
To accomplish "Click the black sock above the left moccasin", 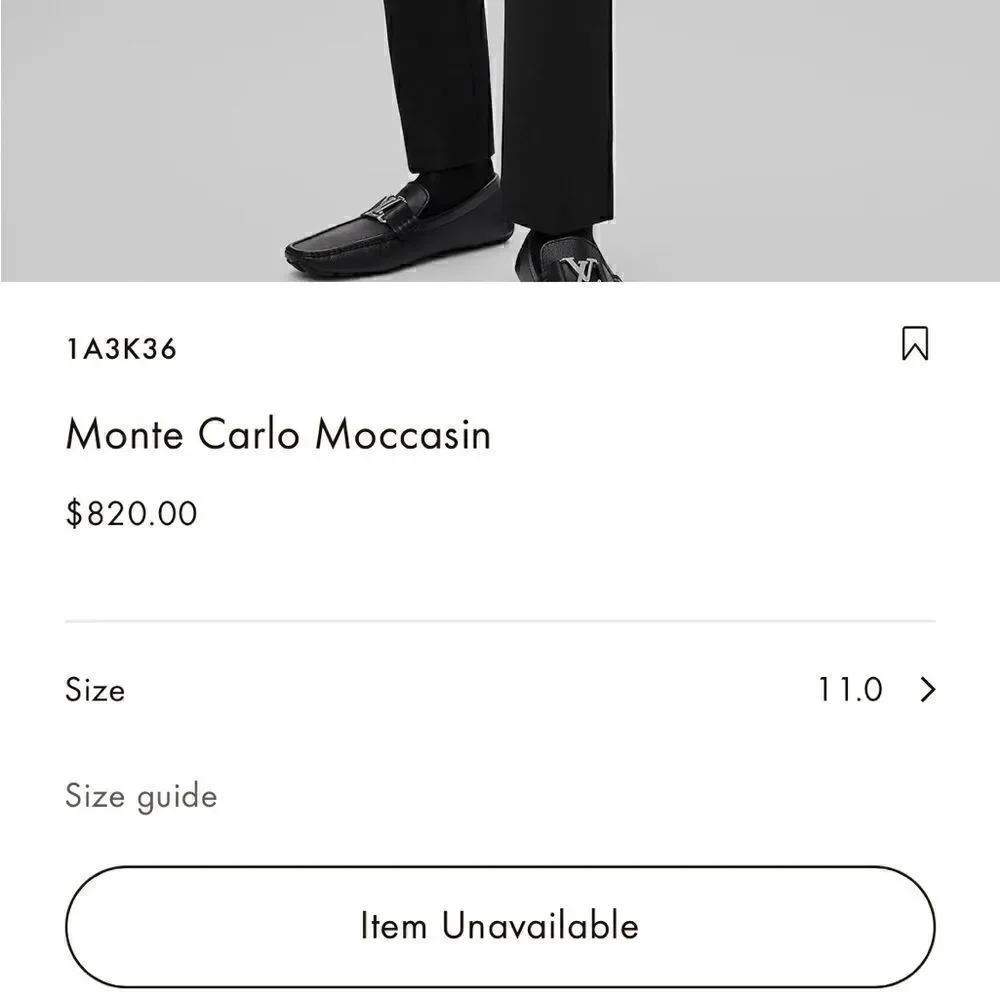I will point(457,183).
